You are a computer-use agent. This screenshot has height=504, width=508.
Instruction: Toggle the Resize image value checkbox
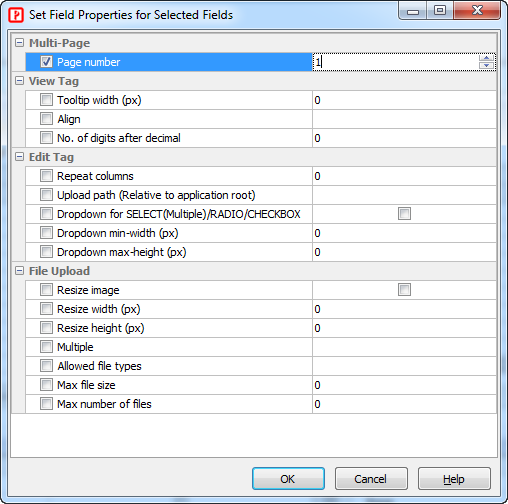[x=404, y=290]
